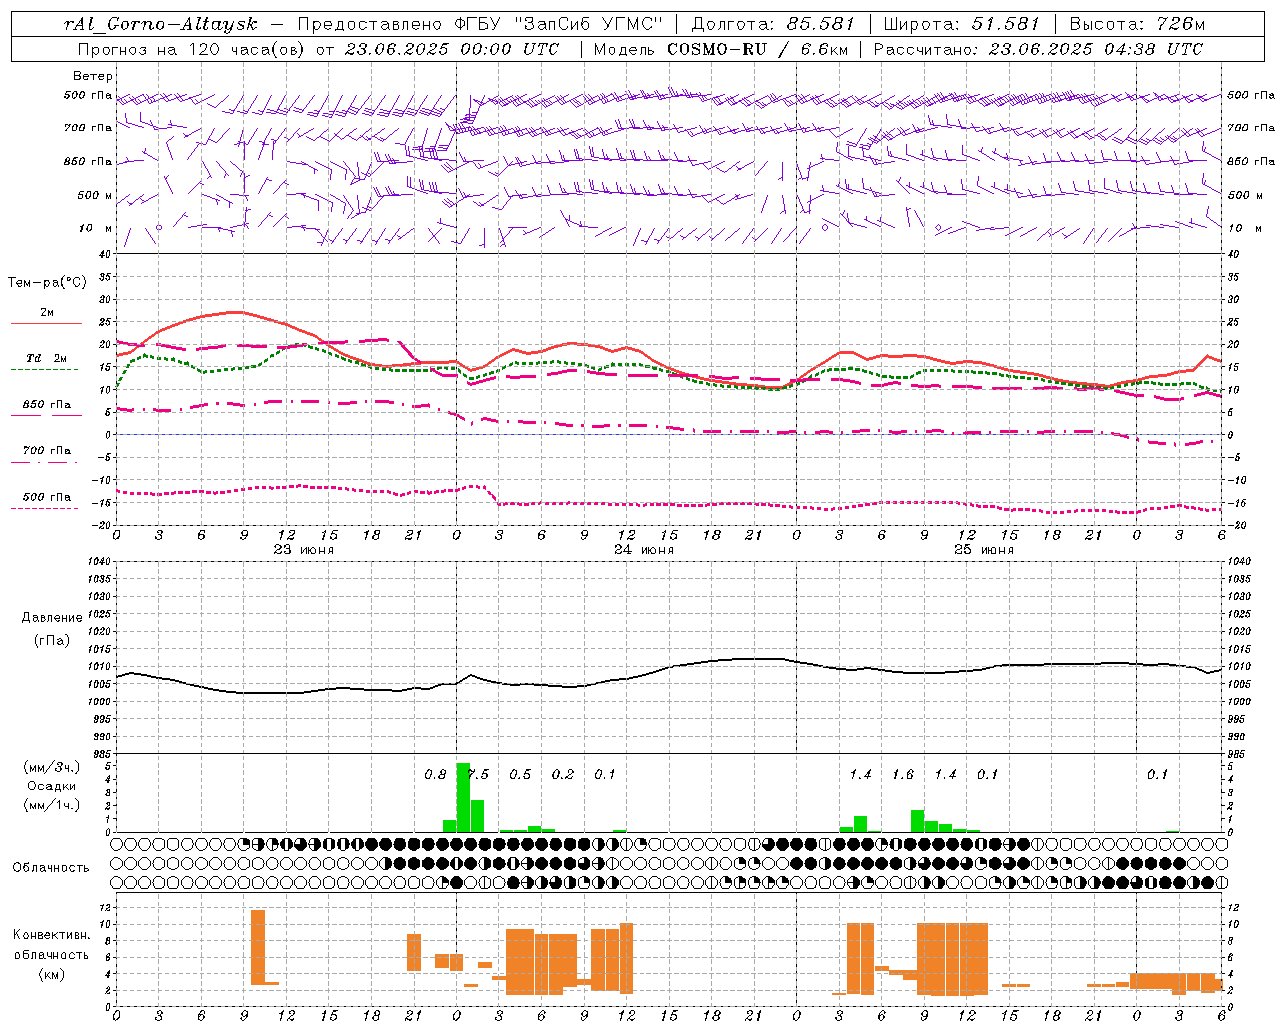Click the Широта: 51.581 value
The image size is (1280, 1024).
coord(961,23)
